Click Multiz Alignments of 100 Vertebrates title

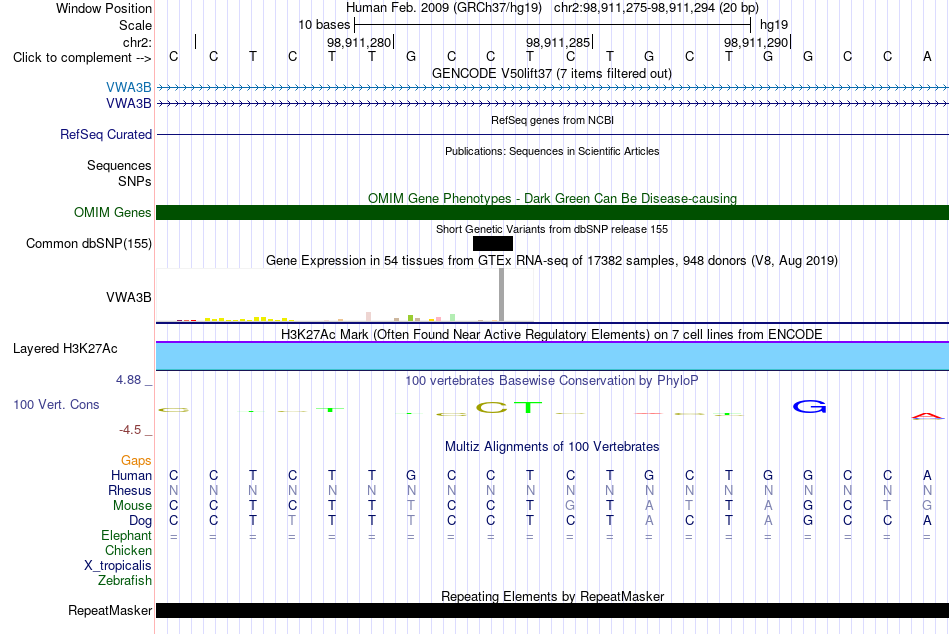click(x=552, y=447)
